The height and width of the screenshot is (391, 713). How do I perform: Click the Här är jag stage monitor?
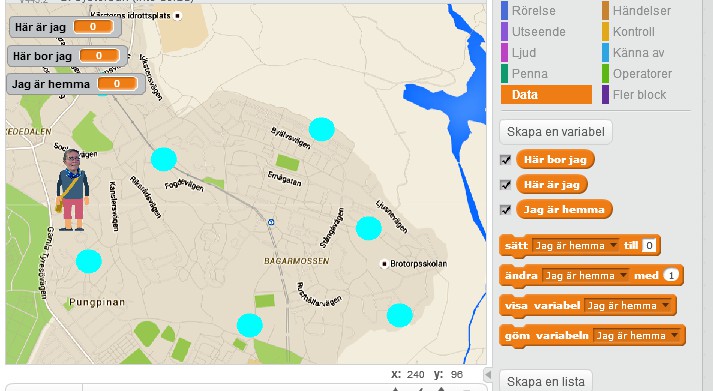click(x=65, y=27)
